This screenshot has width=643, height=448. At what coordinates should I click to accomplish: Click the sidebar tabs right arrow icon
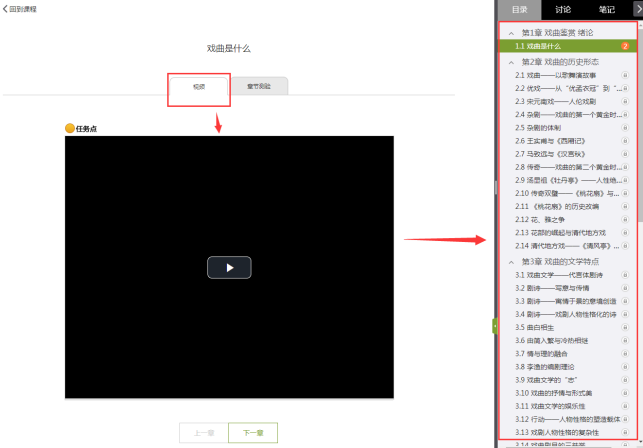pyautogui.click(x=637, y=9)
